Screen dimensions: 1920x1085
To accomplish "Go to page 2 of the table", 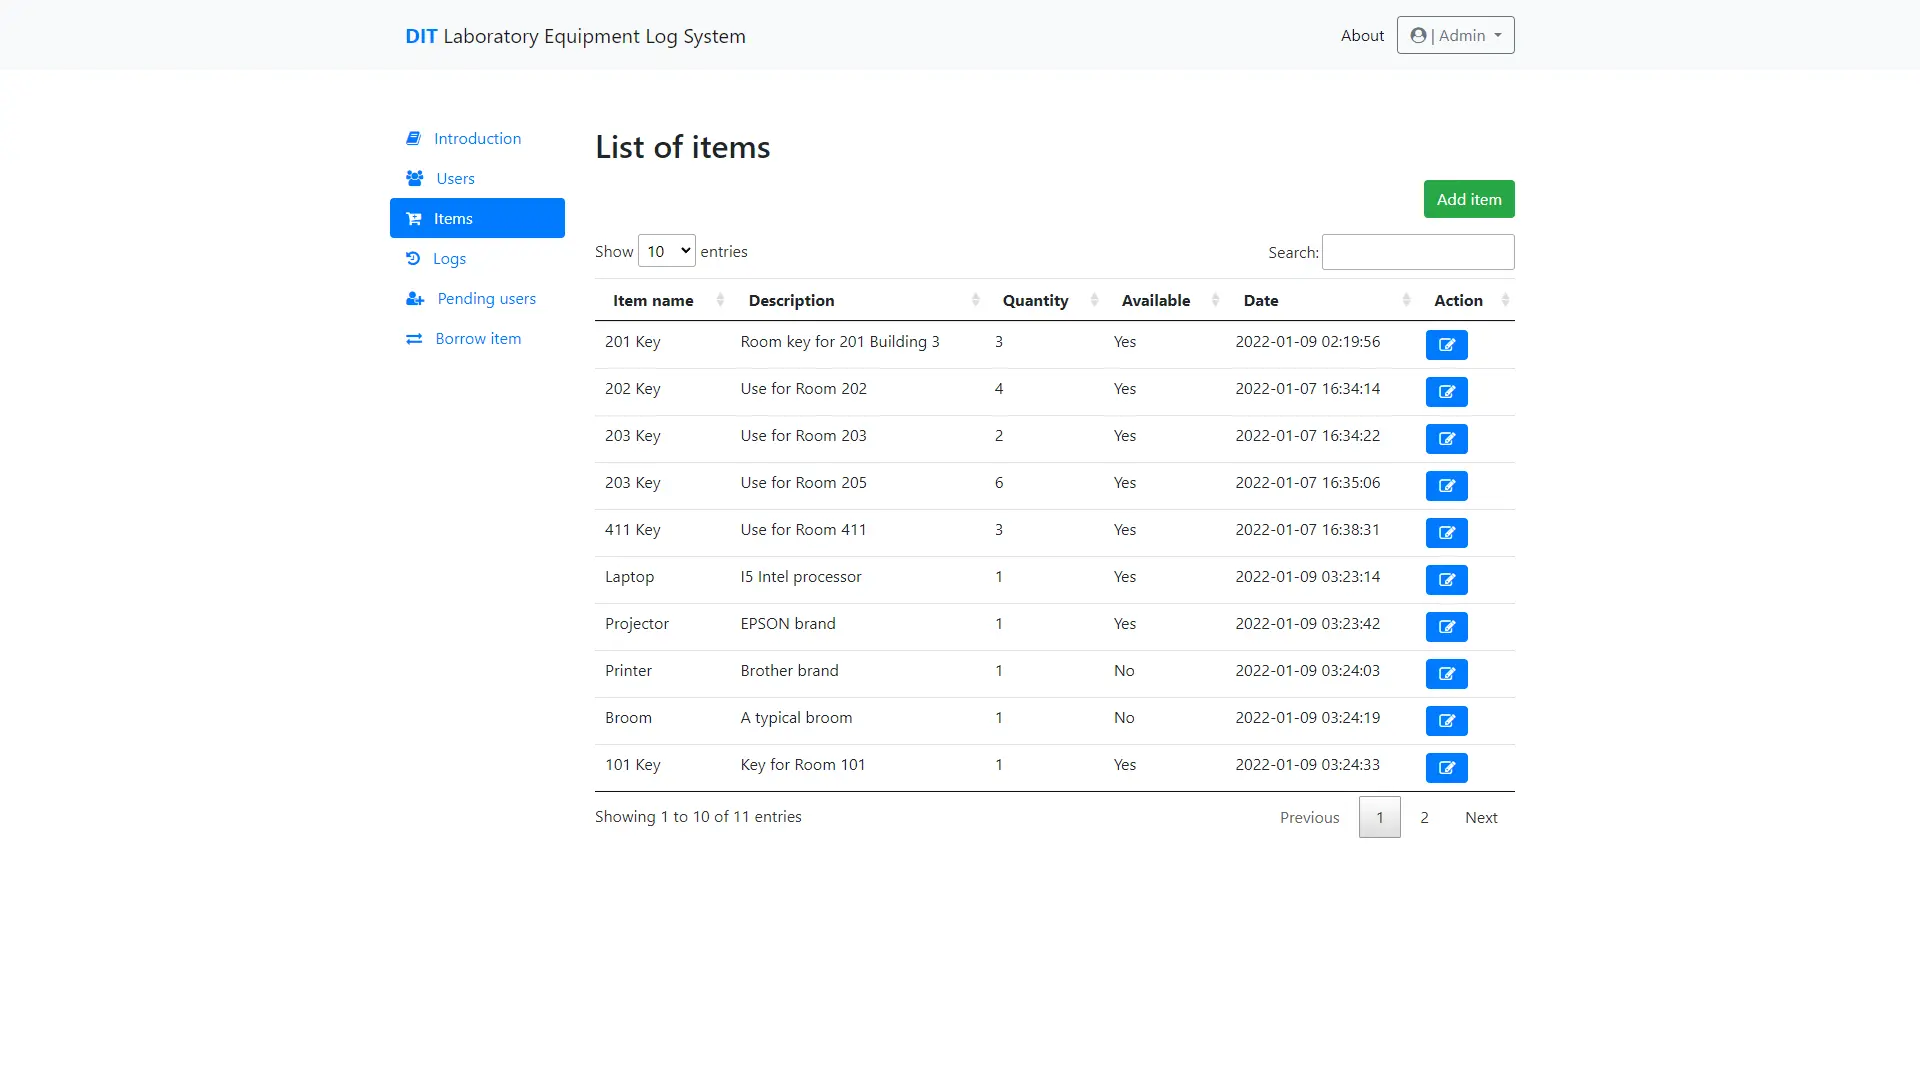I will [x=1424, y=817].
